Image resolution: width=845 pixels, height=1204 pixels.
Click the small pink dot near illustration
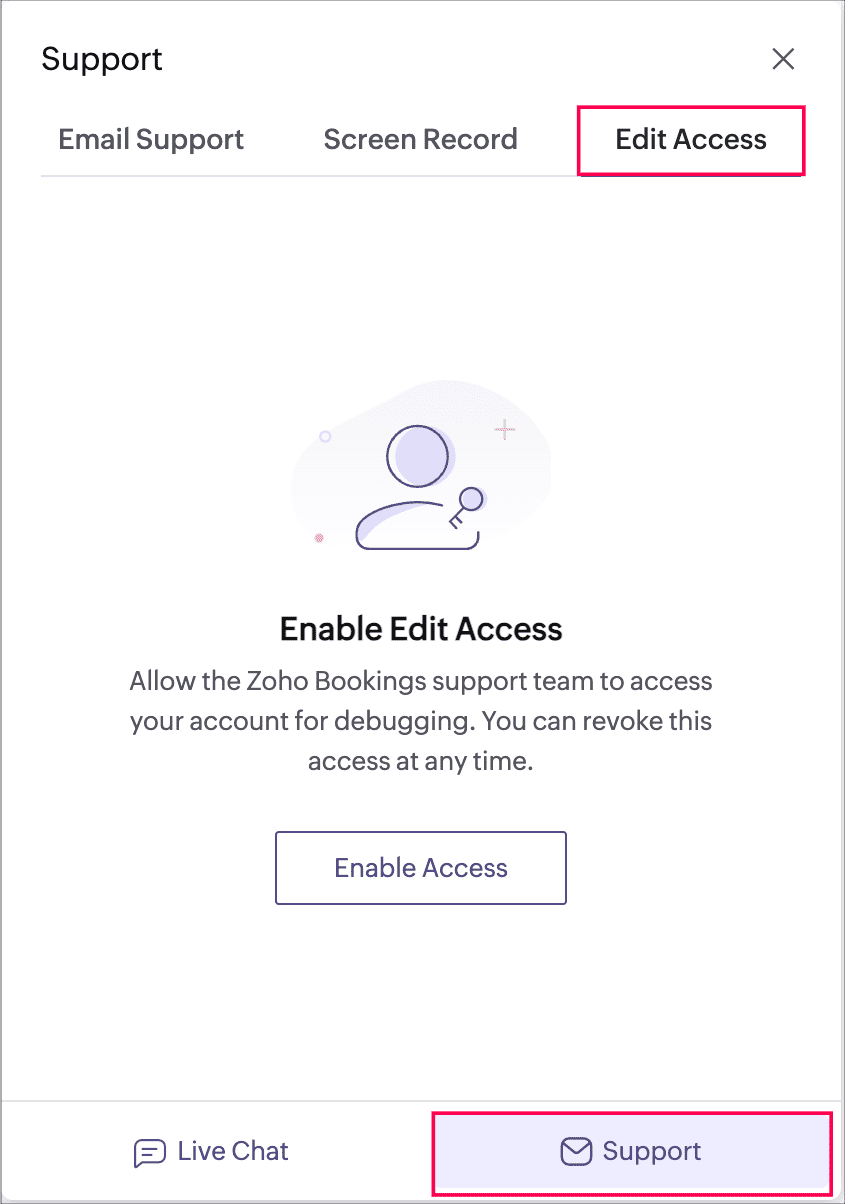tap(320, 538)
